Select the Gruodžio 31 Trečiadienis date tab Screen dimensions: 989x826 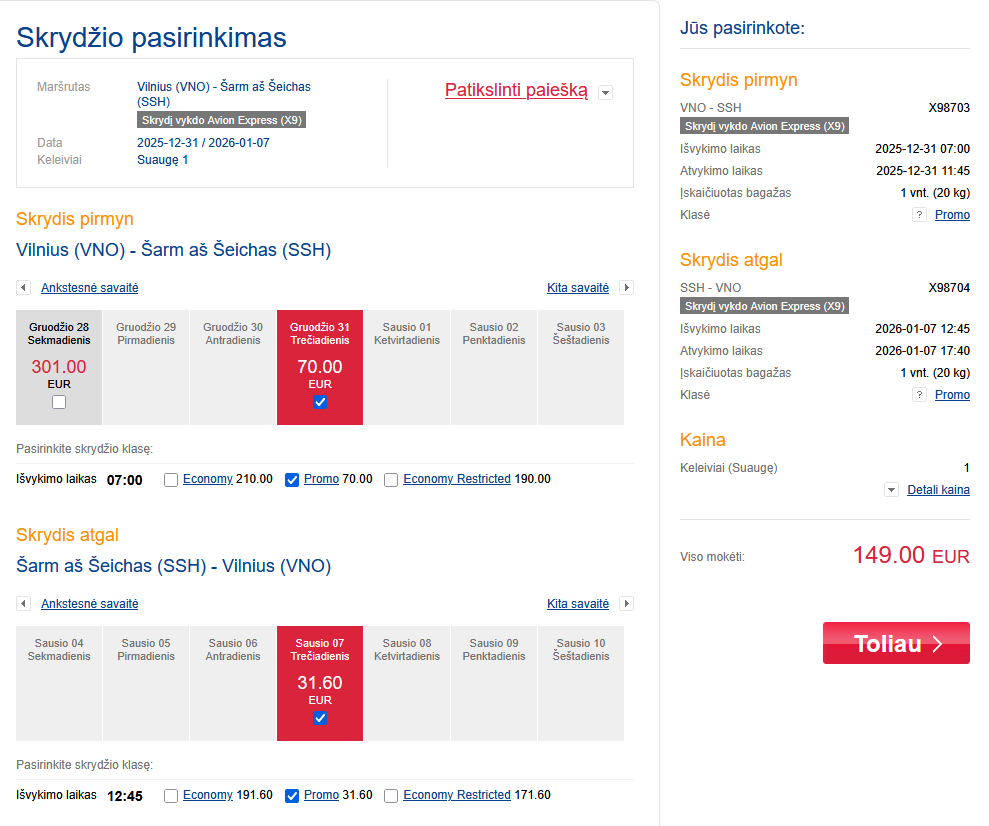(320, 366)
